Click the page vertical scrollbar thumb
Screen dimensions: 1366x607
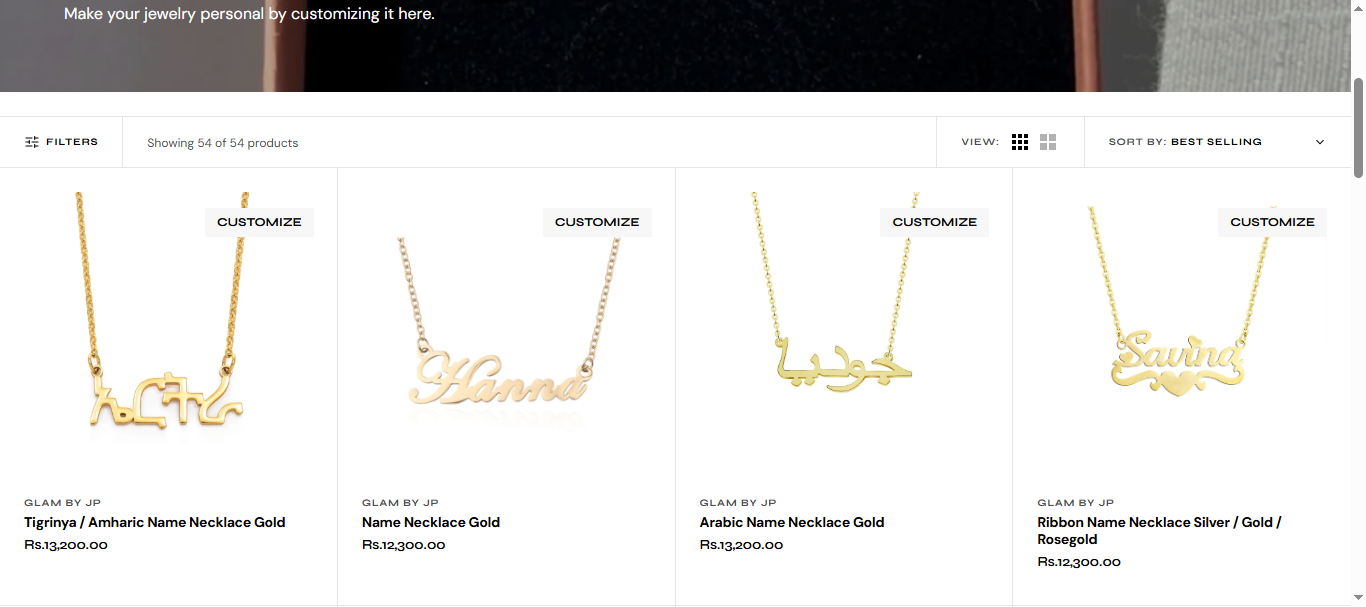point(1358,127)
